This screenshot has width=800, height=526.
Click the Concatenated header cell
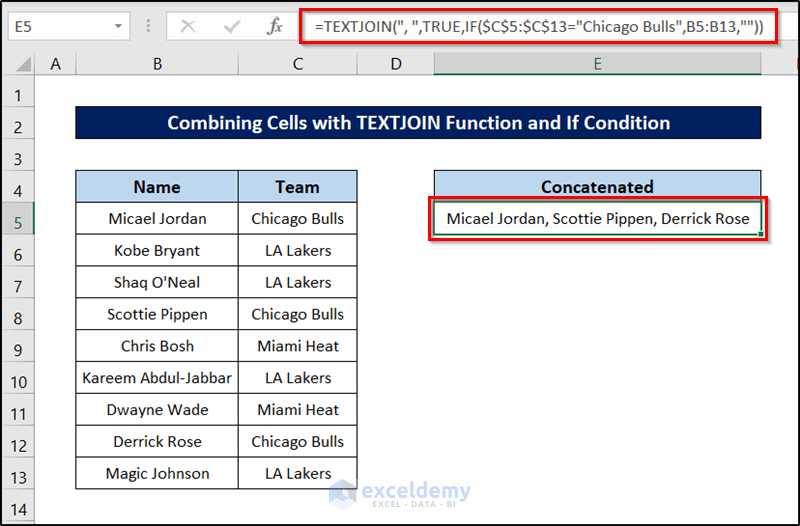(597, 186)
